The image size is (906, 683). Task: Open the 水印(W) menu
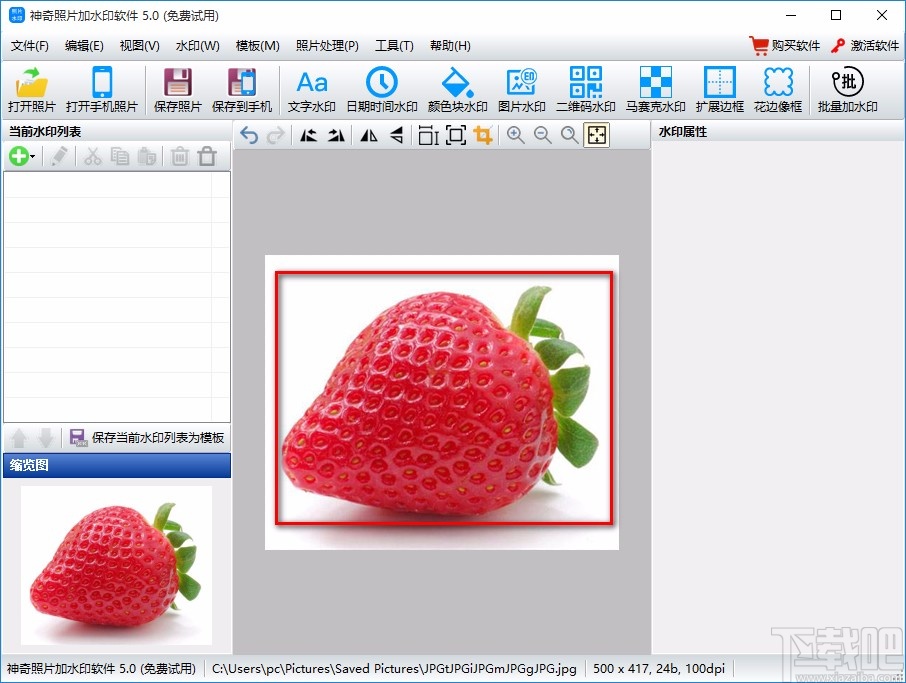198,46
